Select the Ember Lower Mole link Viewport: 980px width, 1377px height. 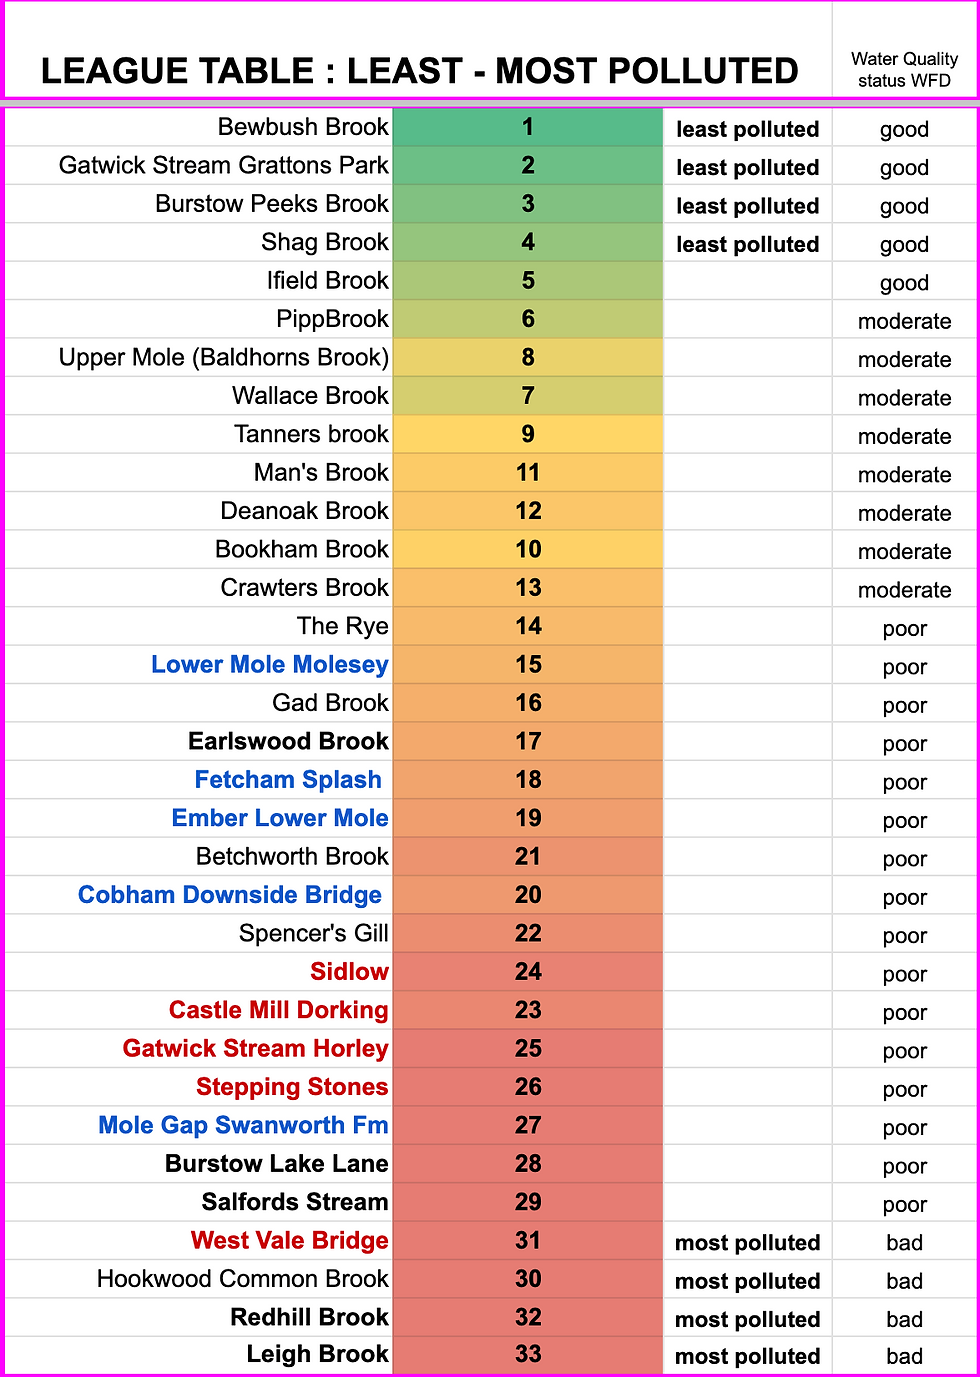(x=280, y=818)
